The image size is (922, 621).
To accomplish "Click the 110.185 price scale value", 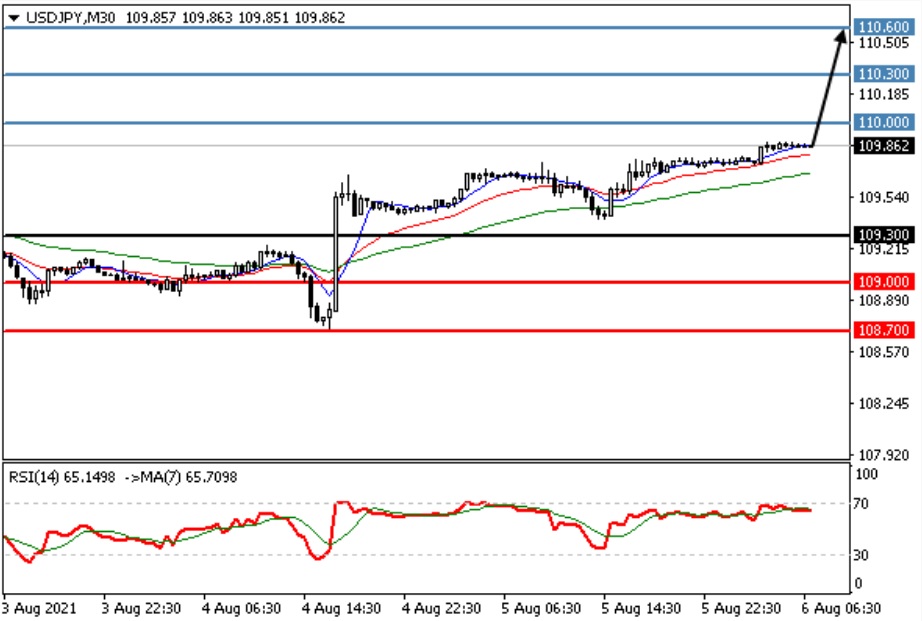I will 884,94.
